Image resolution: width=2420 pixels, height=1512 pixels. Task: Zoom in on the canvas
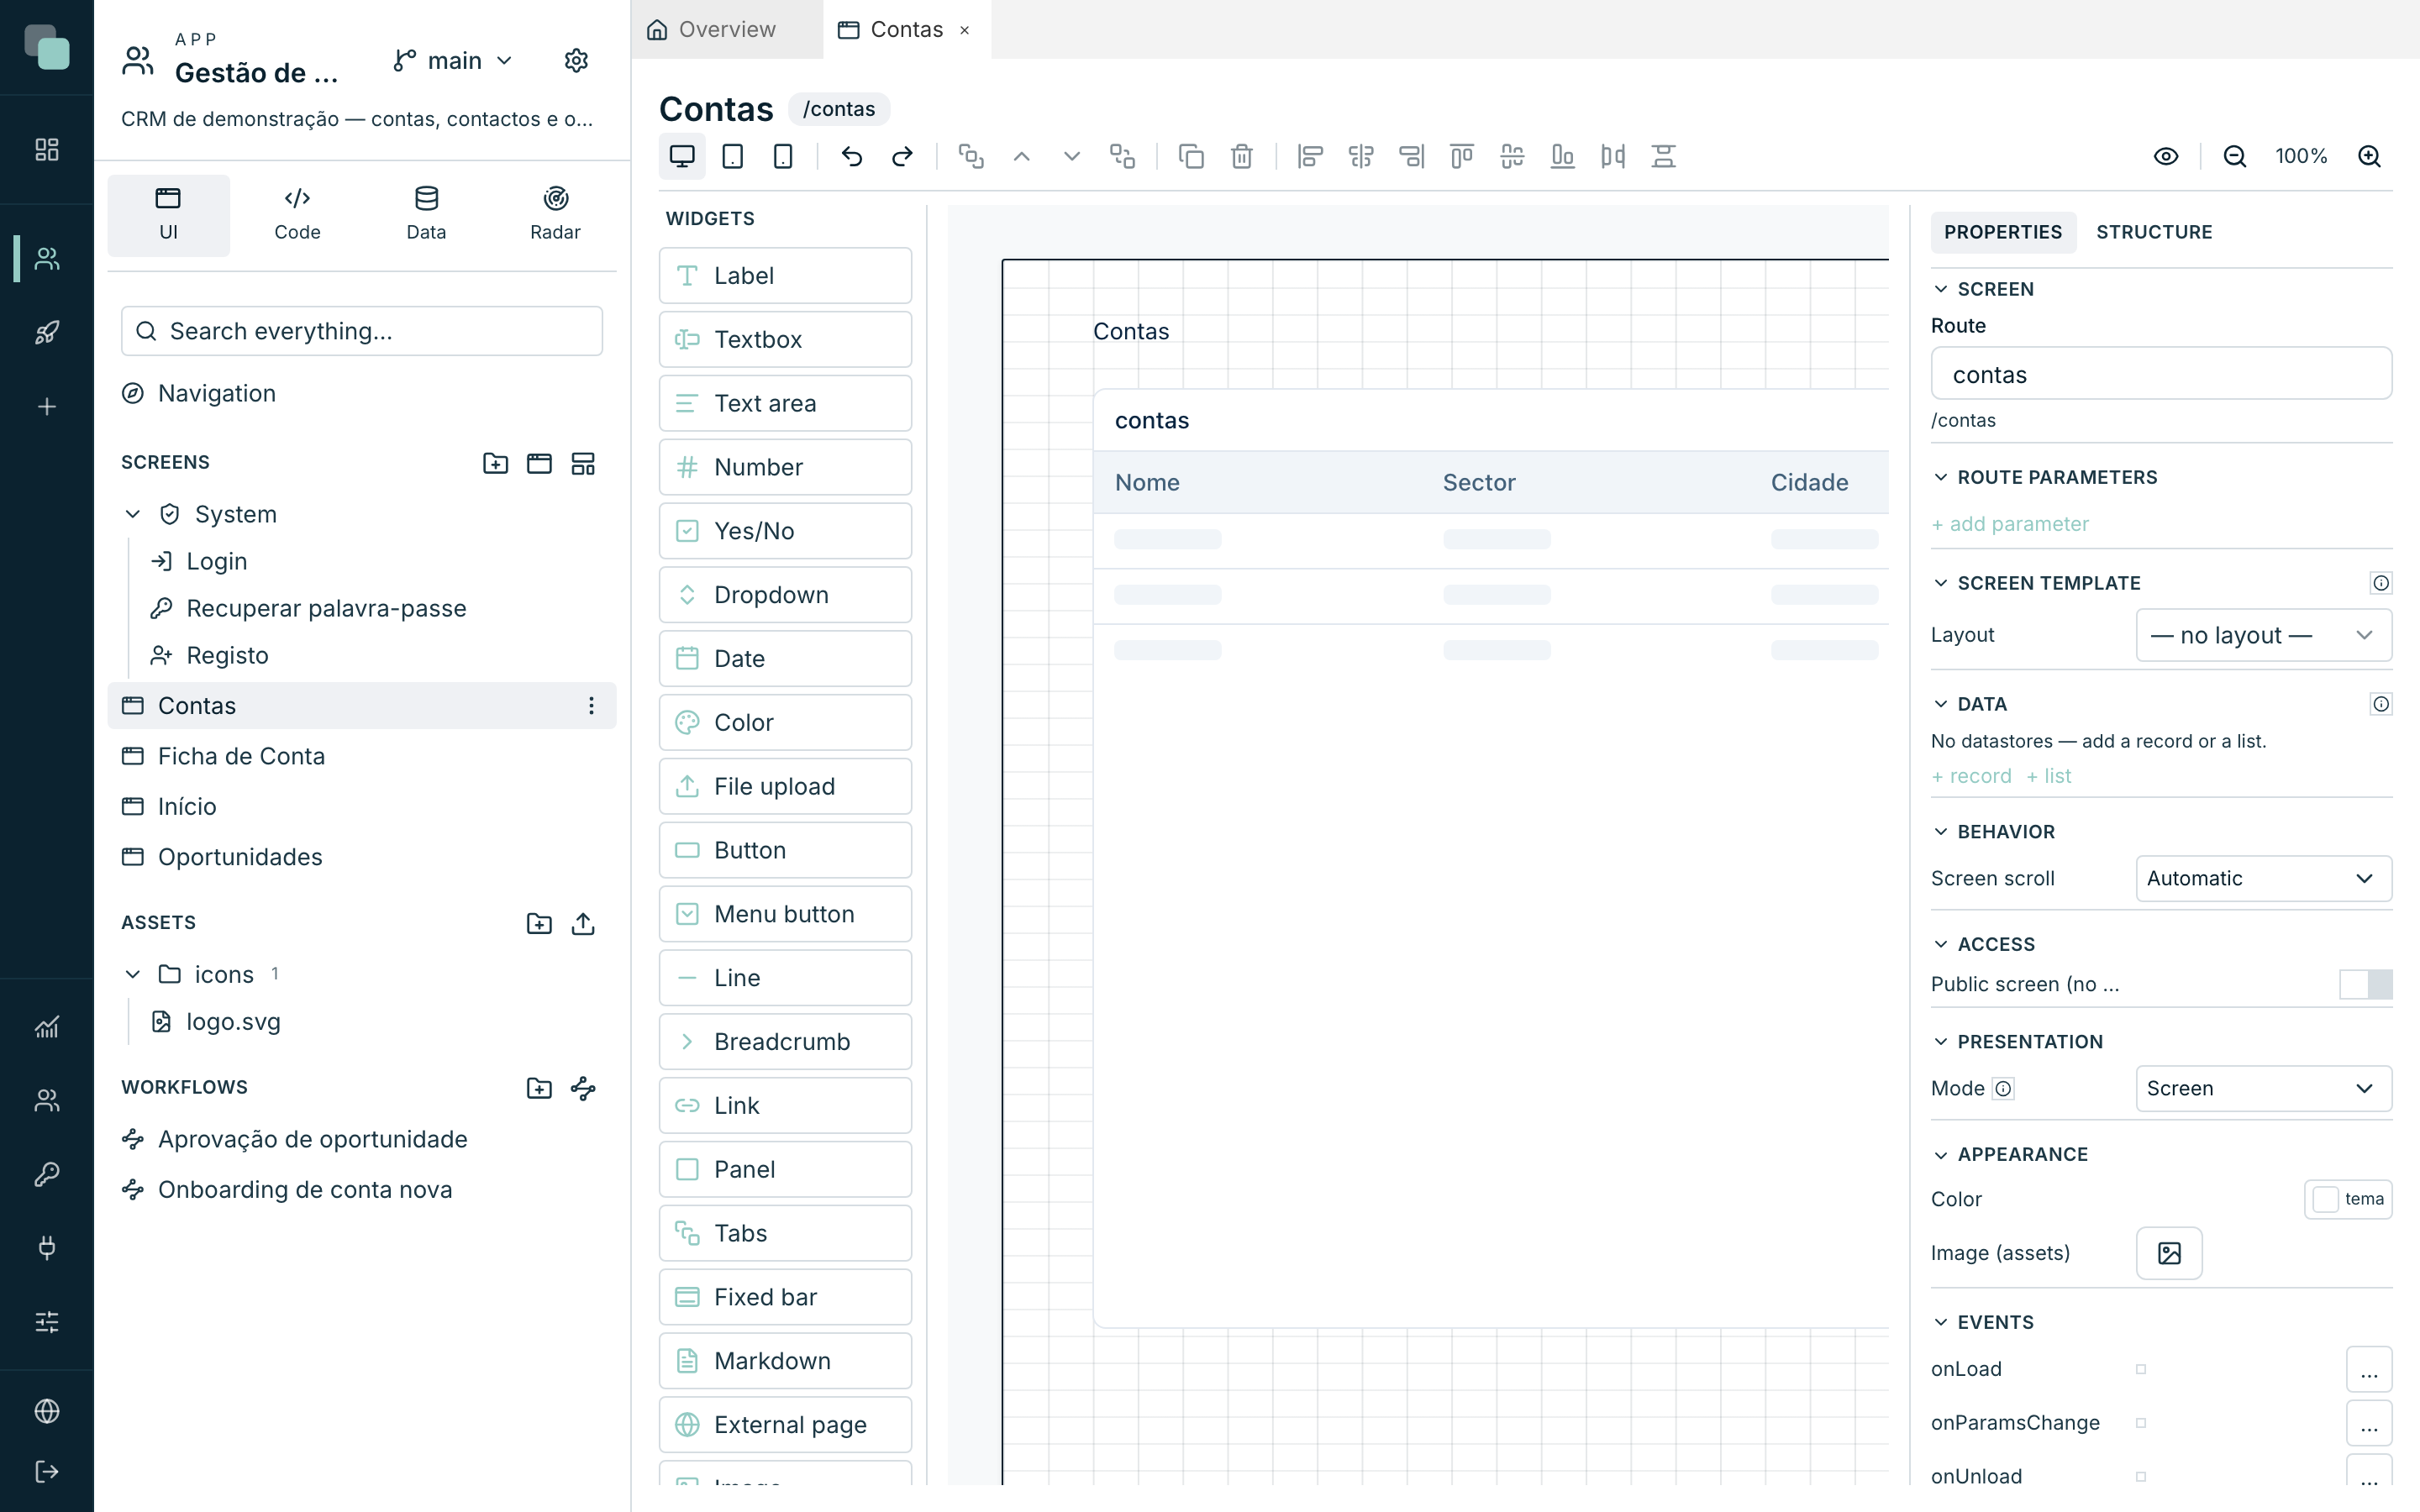click(x=2369, y=156)
